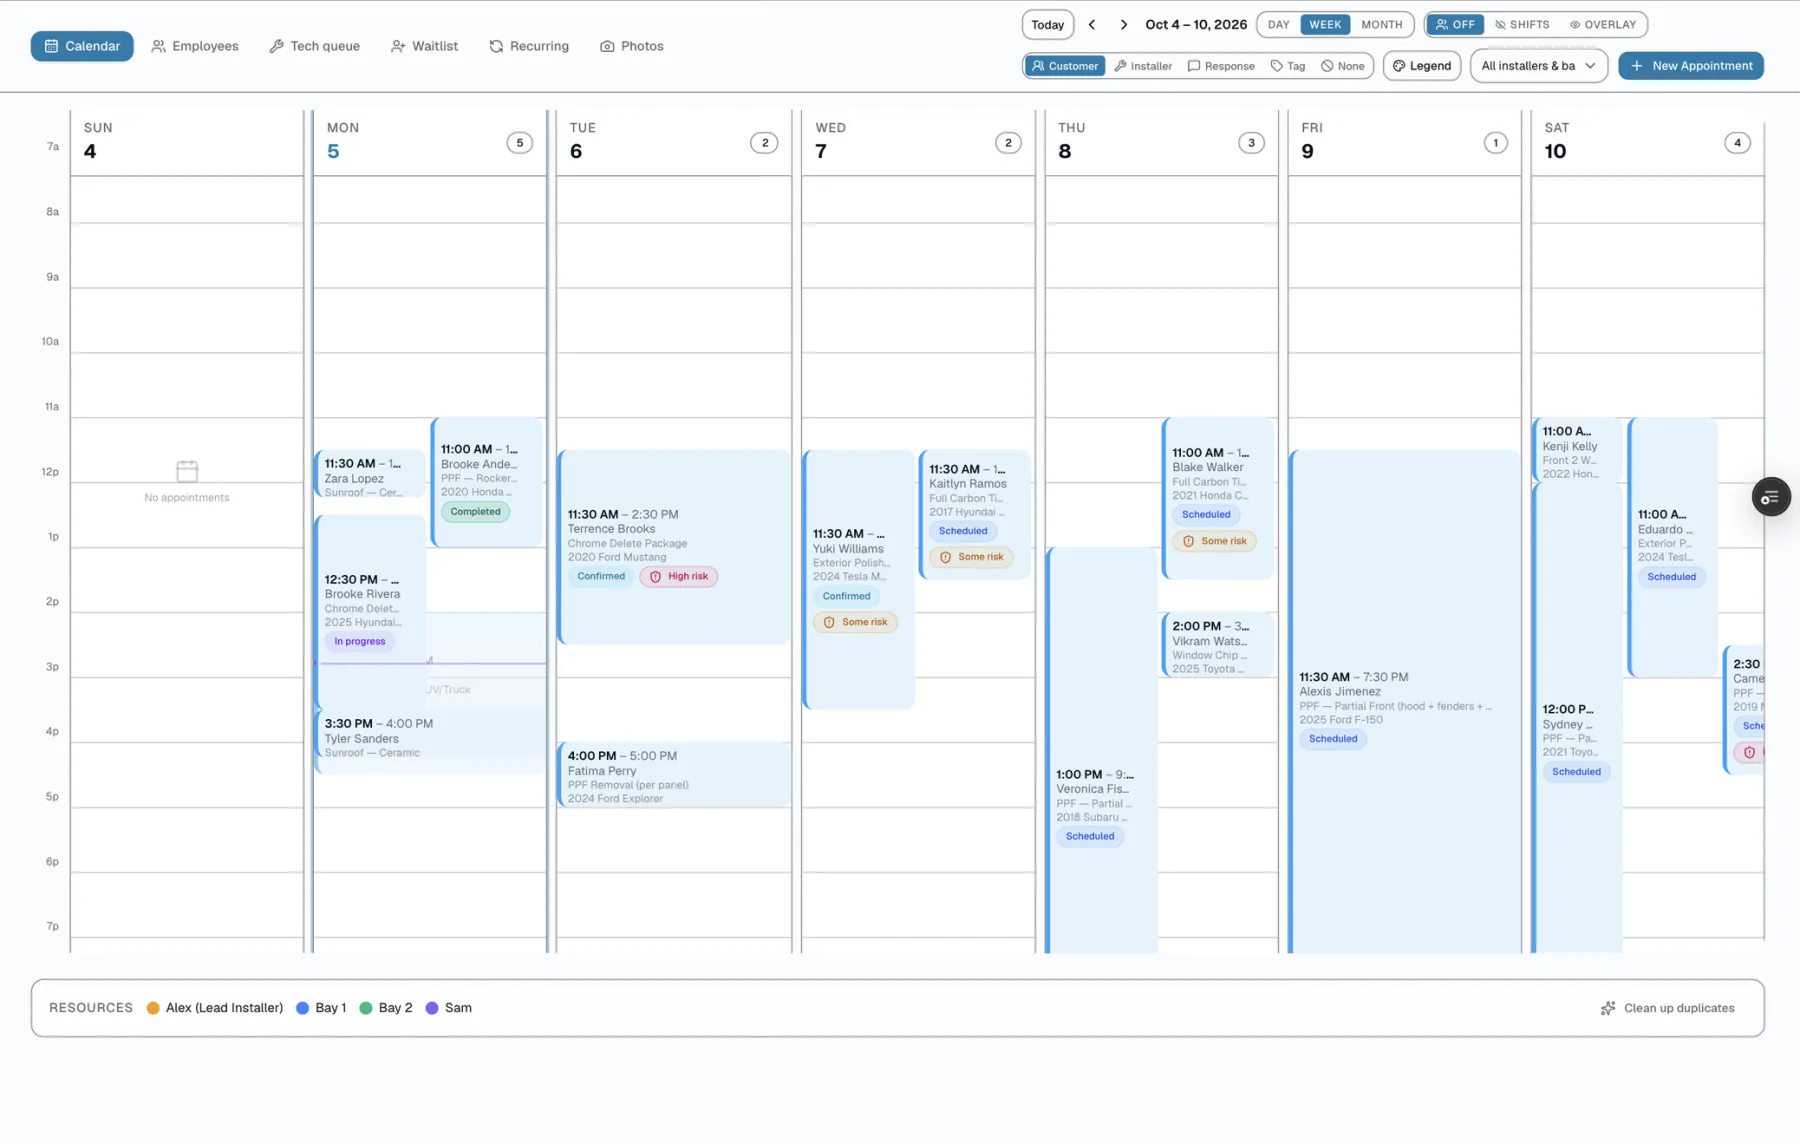Click the Sam purple swatch
The width and height of the screenshot is (1800, 1144).
tap(432, 1008)
